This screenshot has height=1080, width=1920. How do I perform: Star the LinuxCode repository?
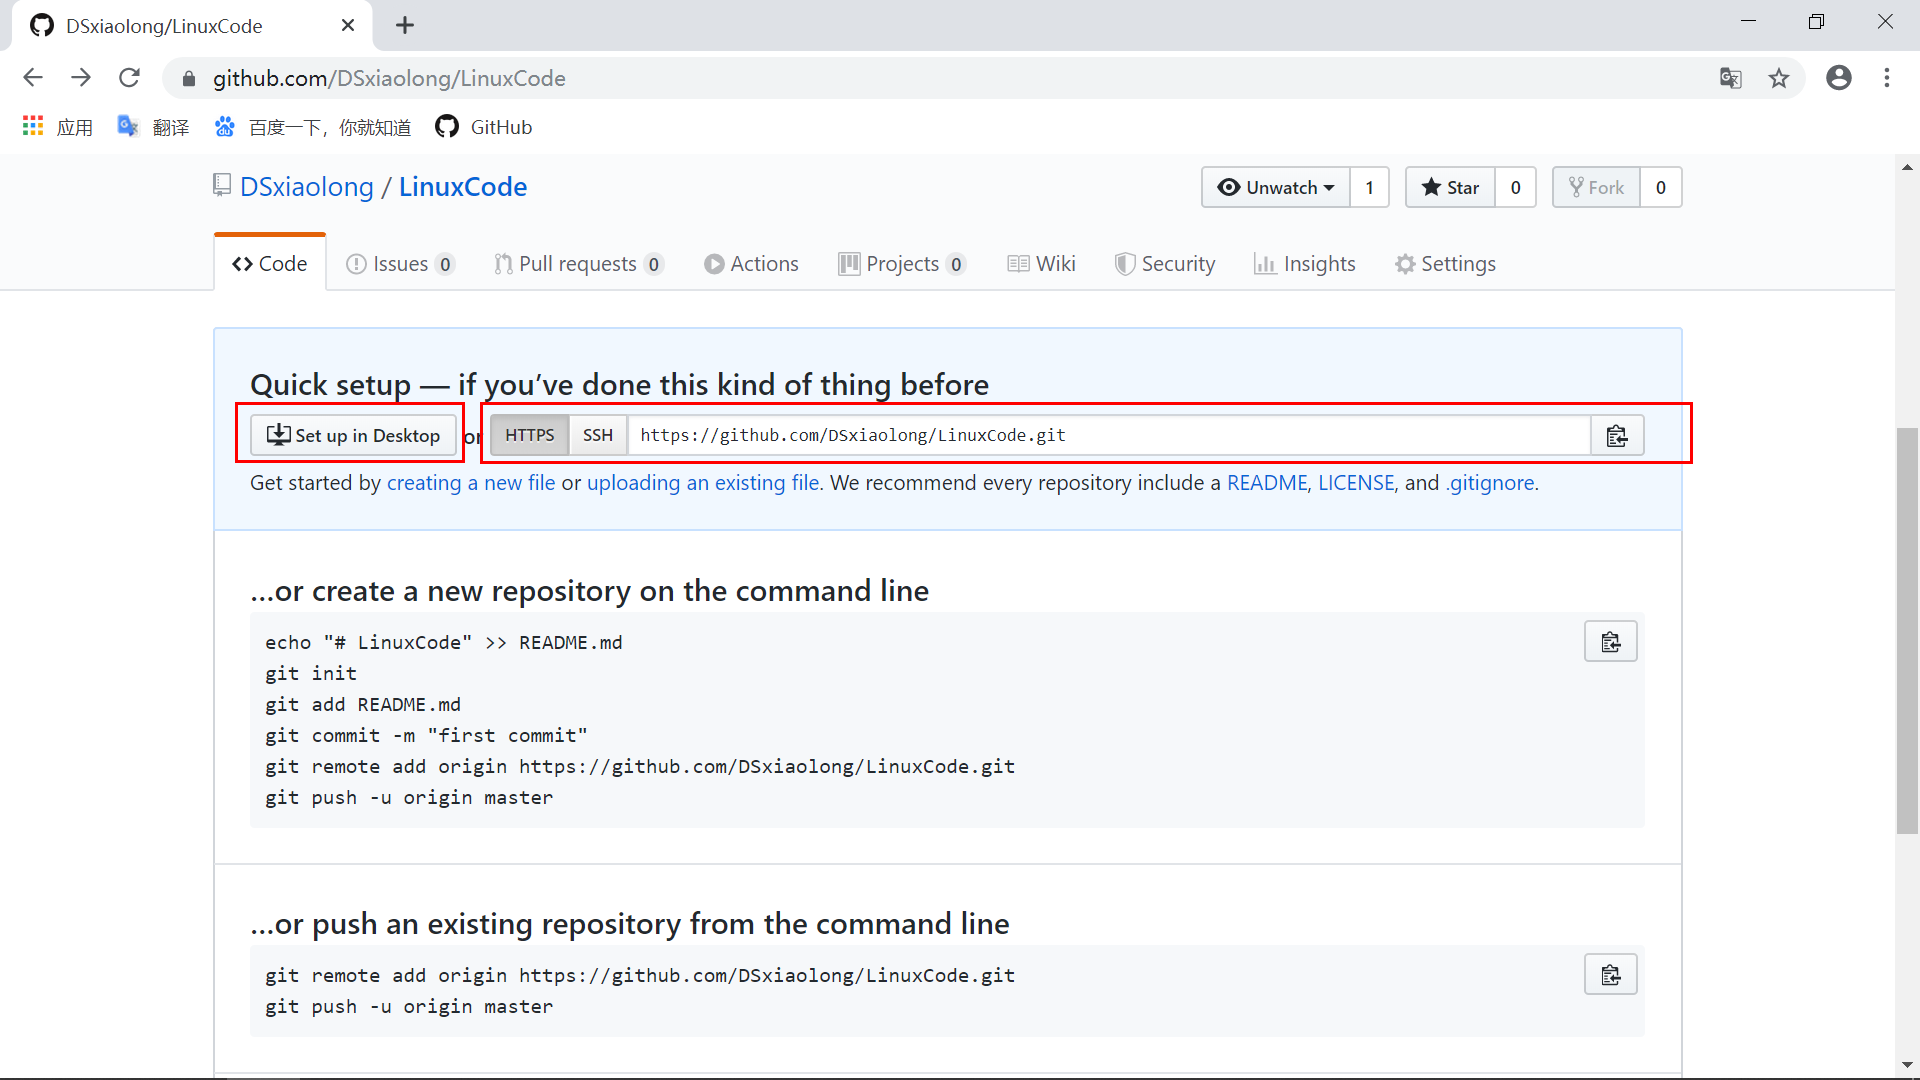coord(1450,188)
